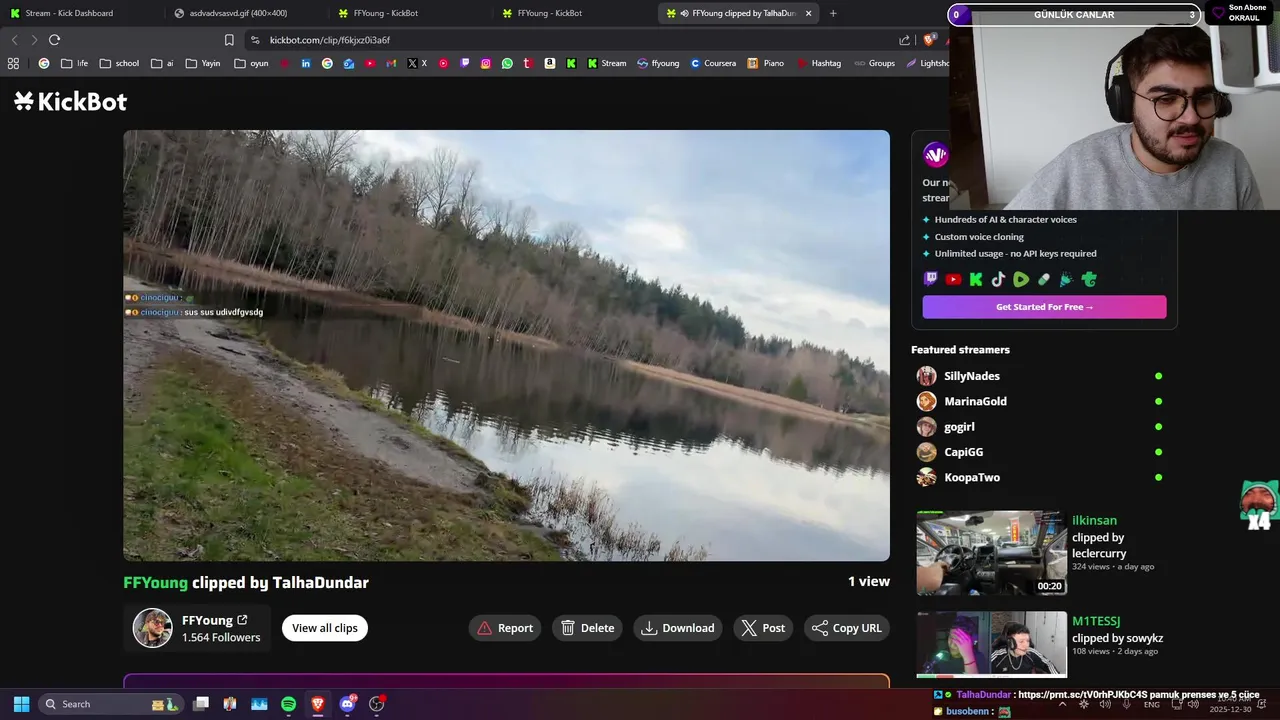1280x720 pixels.
Task: Open the Instagram bookmark icon
Action: [x=486, y=63]
